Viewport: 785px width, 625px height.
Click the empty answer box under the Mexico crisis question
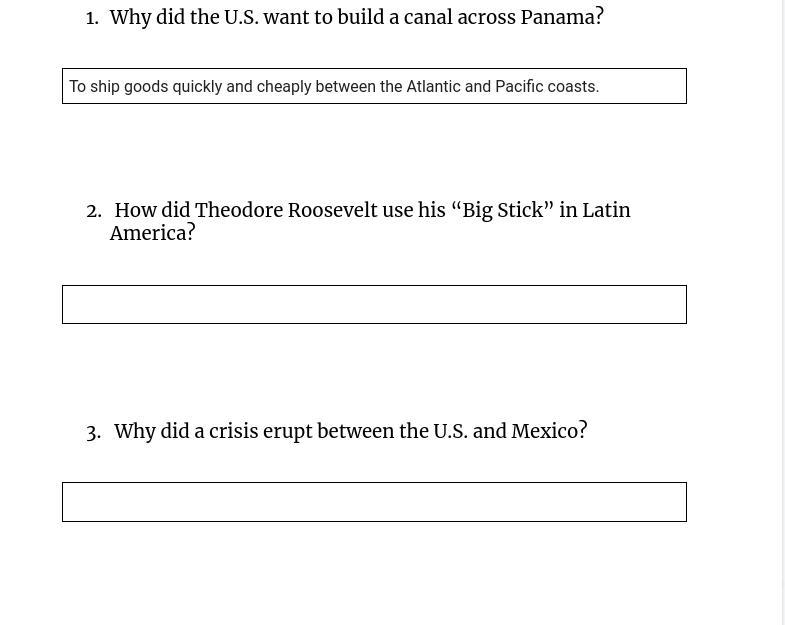coord(374,502)
